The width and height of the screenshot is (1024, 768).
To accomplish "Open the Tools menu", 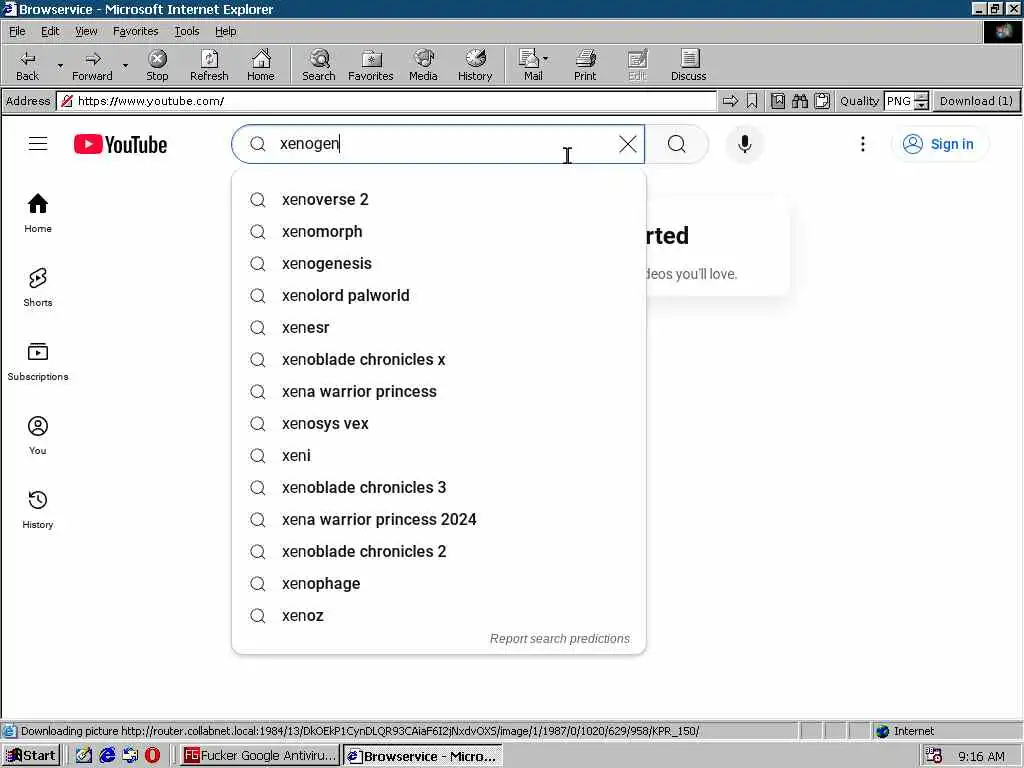I will [186, 31].
